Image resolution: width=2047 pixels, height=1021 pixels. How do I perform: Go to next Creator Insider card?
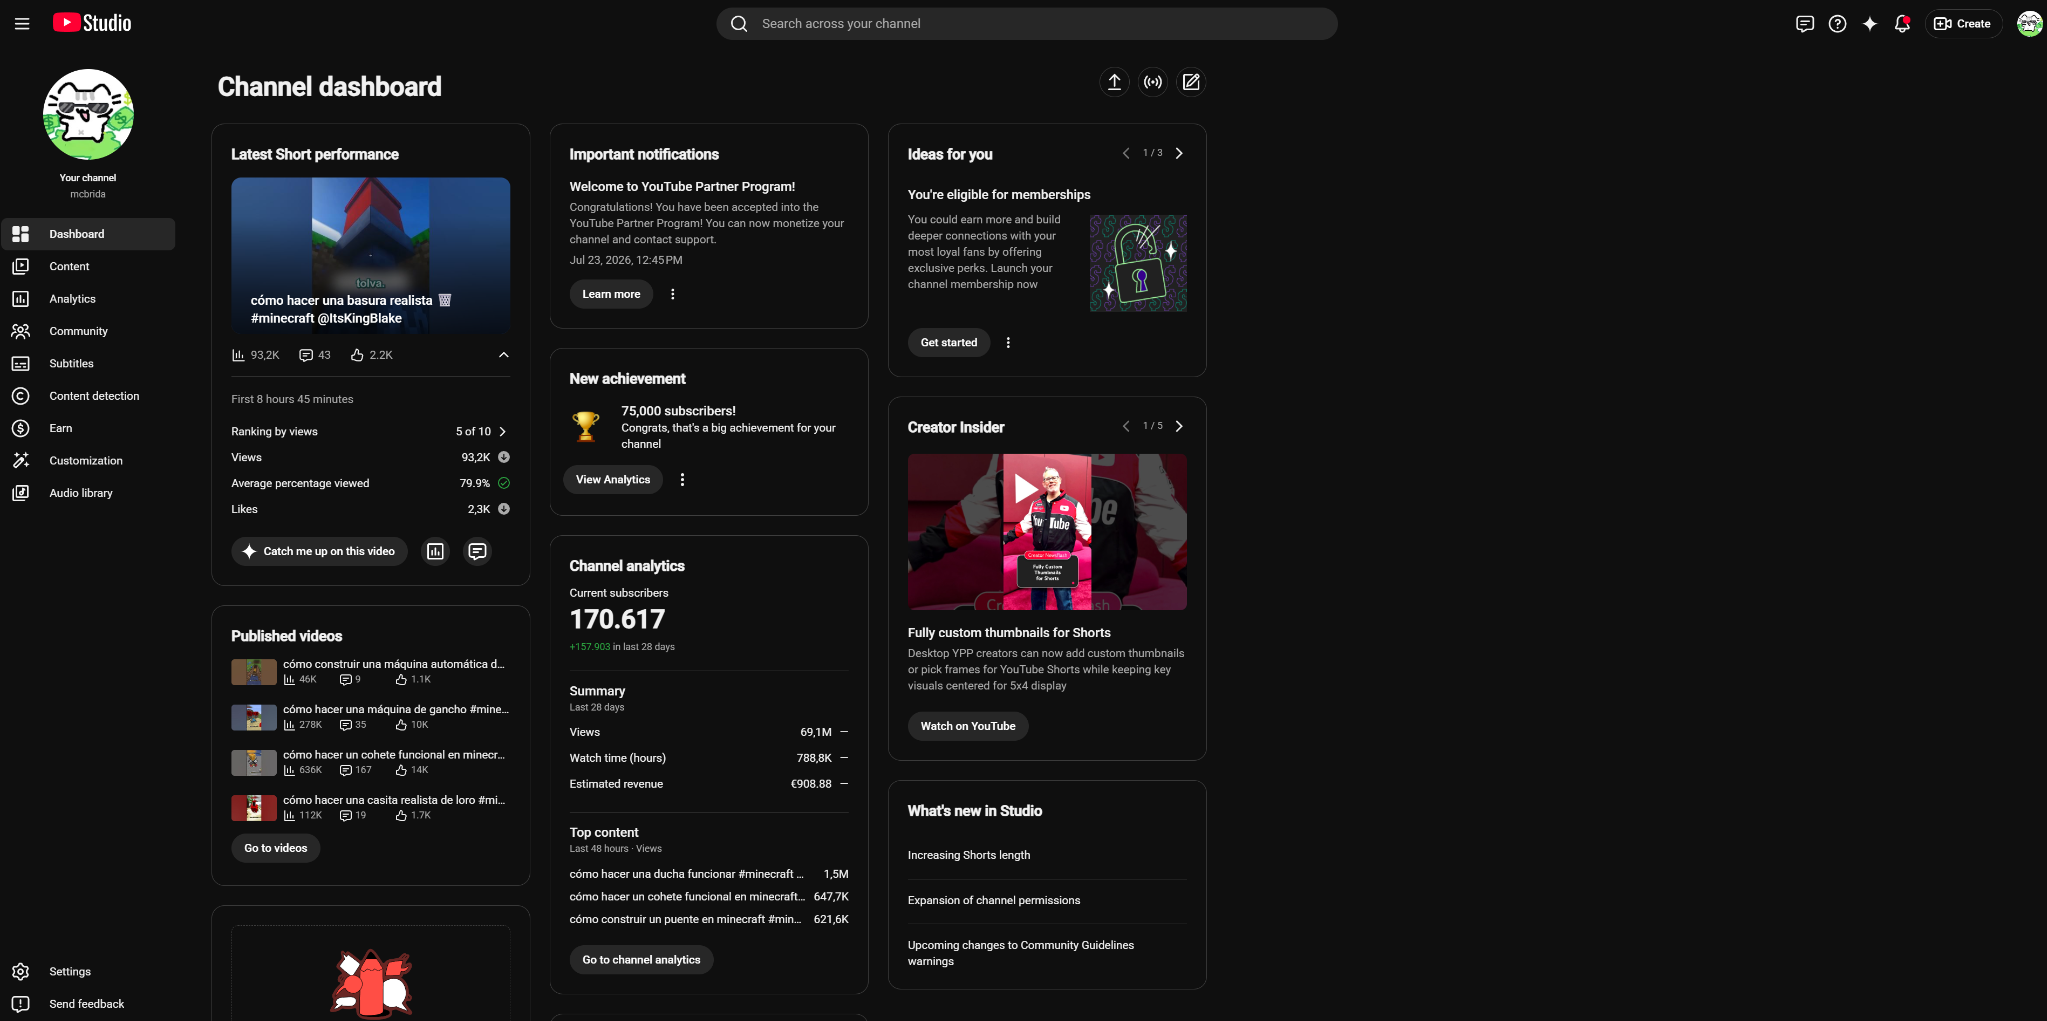[1179, 426]
